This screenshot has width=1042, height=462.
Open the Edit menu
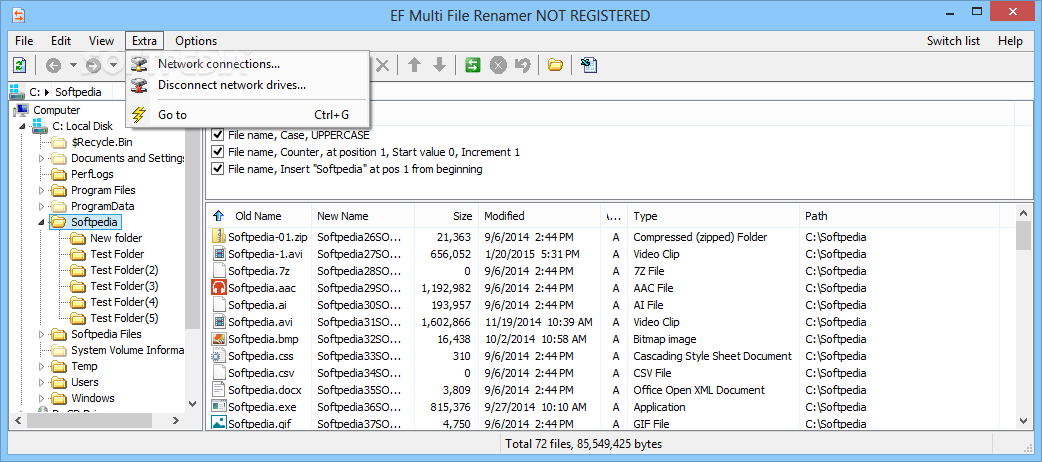click(61, 41)
